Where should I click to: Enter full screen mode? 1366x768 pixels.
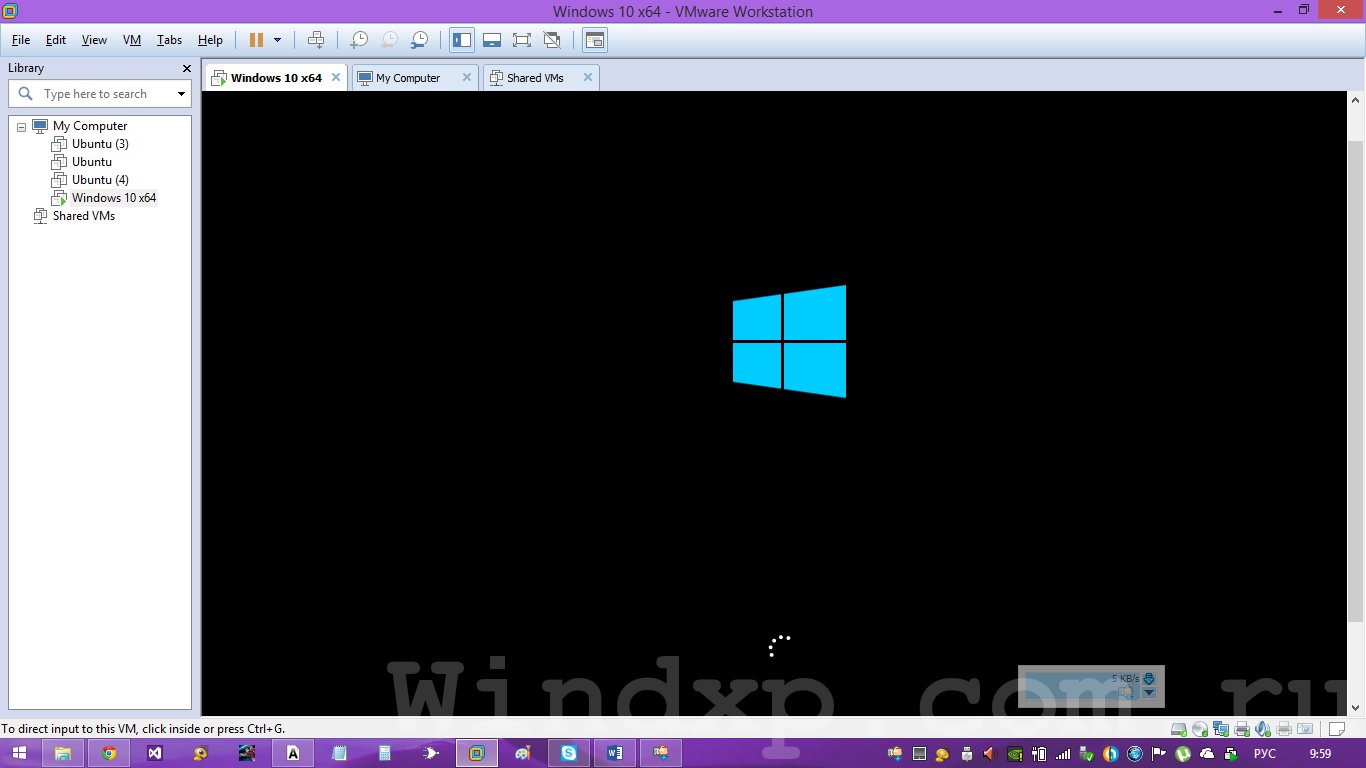tap(522, 40)
